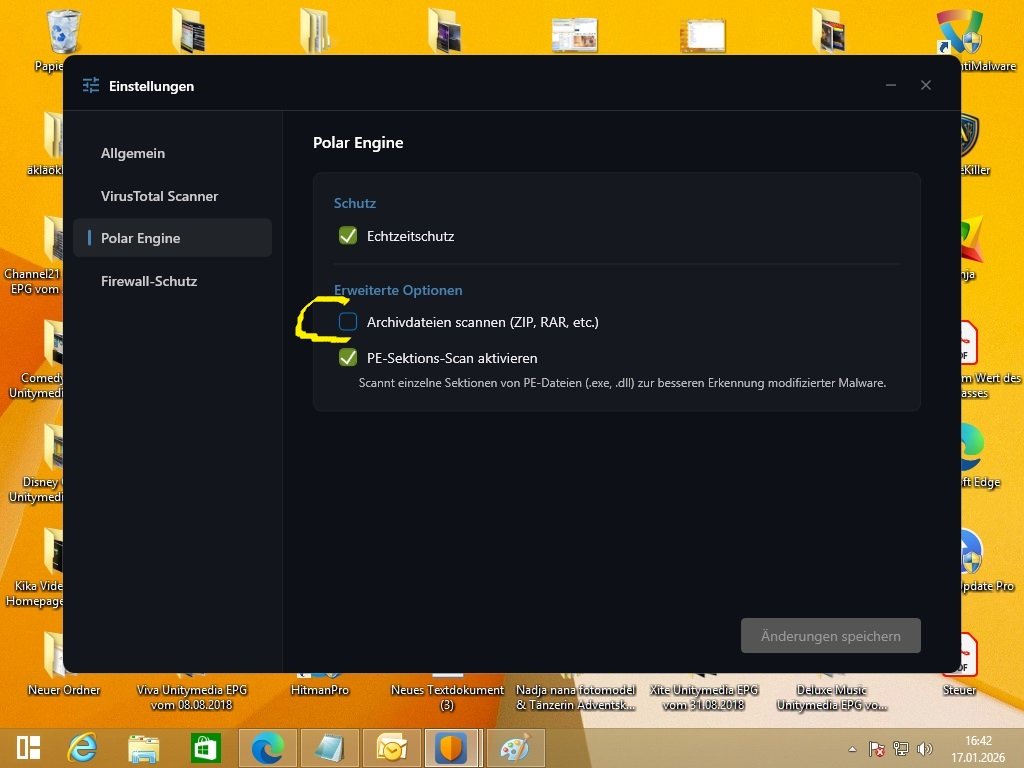Click the network tray icon
The image size is (1024, 768).
(901, 749)
